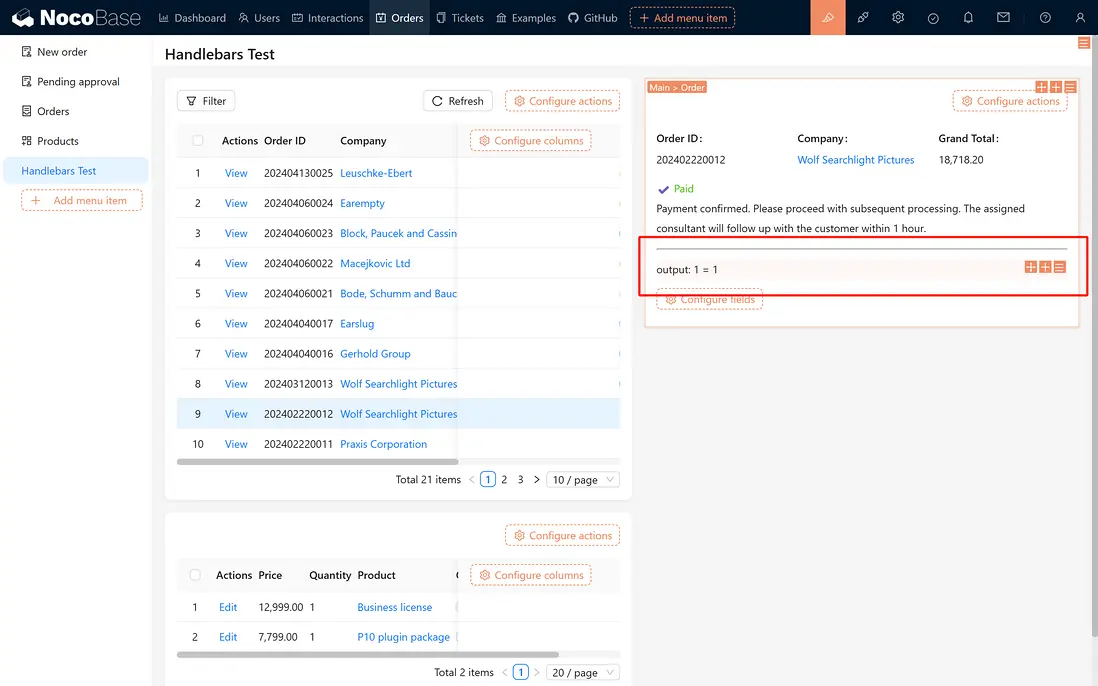Toggle select-all checkbox in products table header

point(195,575)
